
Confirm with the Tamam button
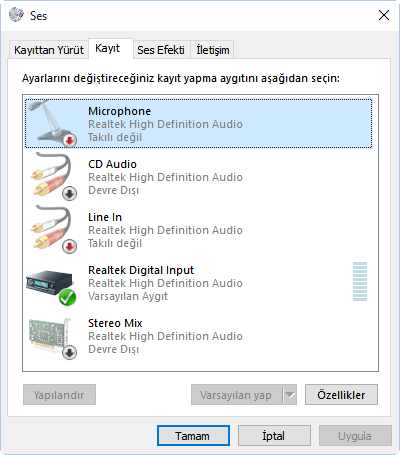(193, 436)
